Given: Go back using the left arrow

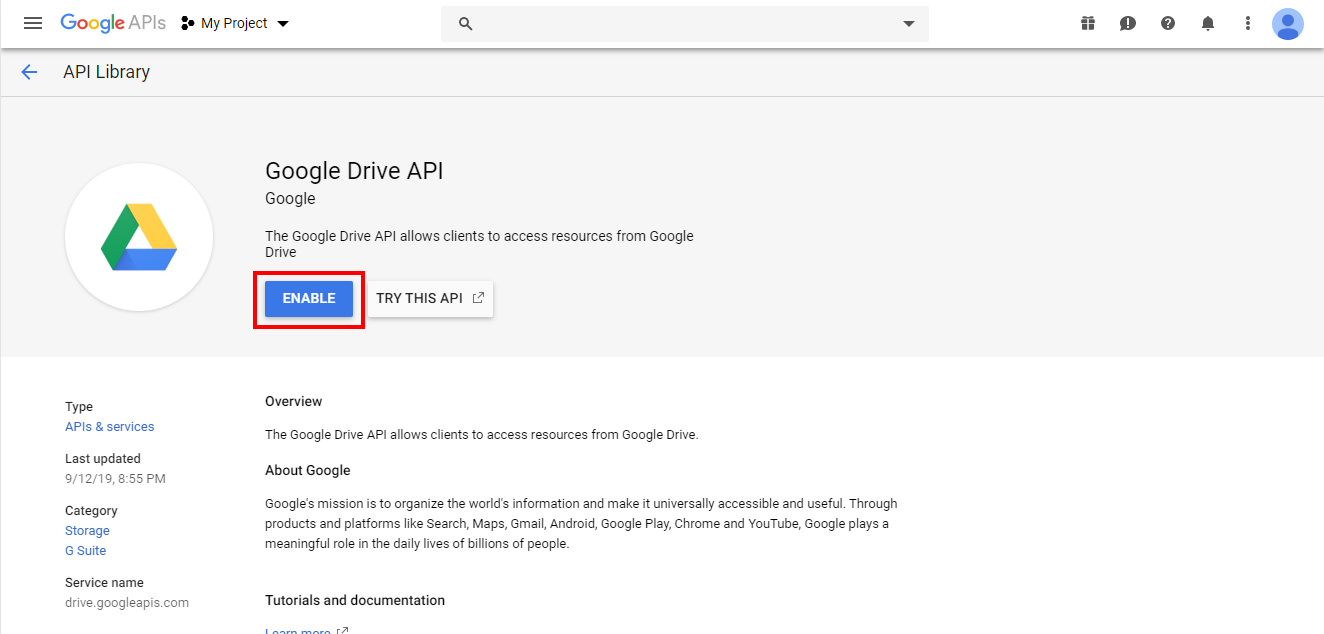Looking at the screenshot, I should coord(29,72).
